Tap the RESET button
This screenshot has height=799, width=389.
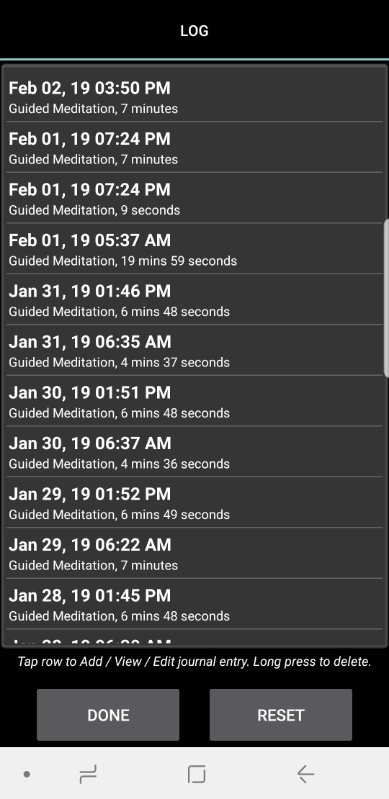pos(280,715)
